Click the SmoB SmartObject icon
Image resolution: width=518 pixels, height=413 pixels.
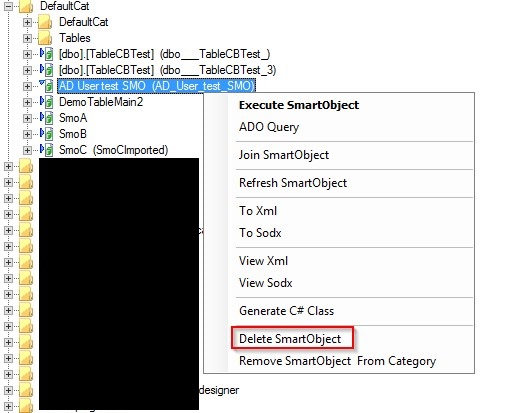click(47, 134)
